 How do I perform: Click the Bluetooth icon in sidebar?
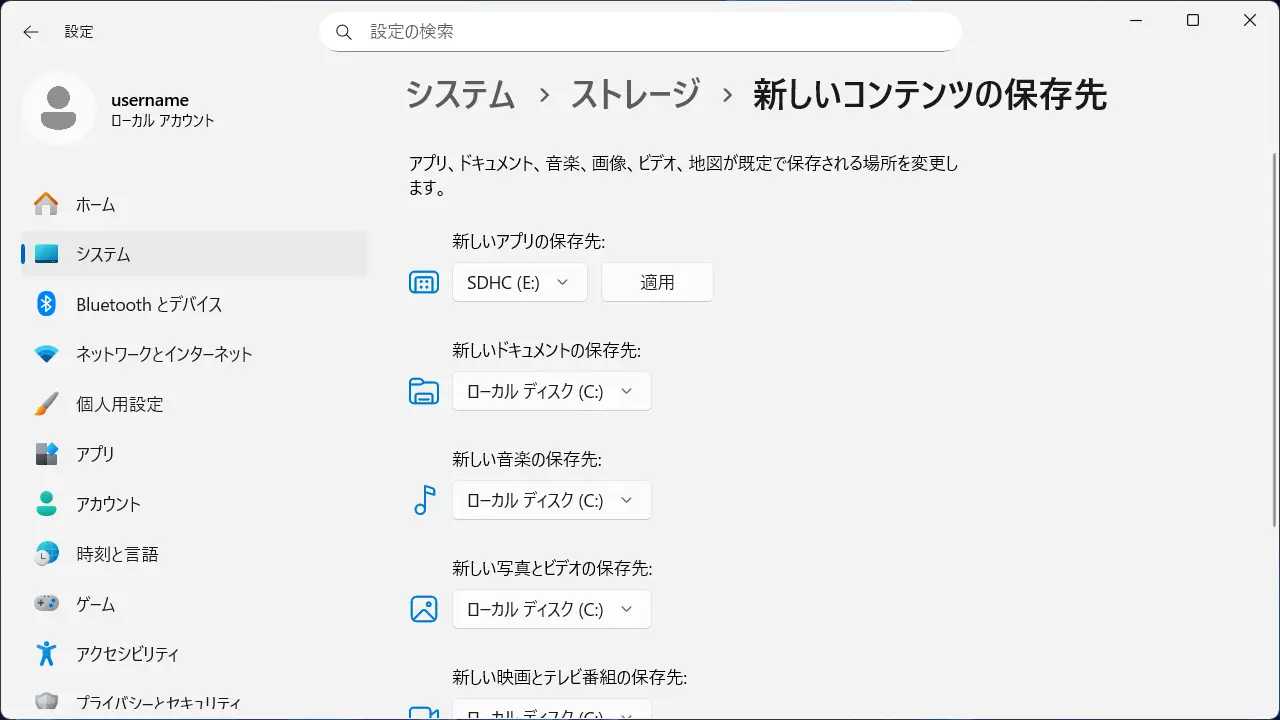46,304
